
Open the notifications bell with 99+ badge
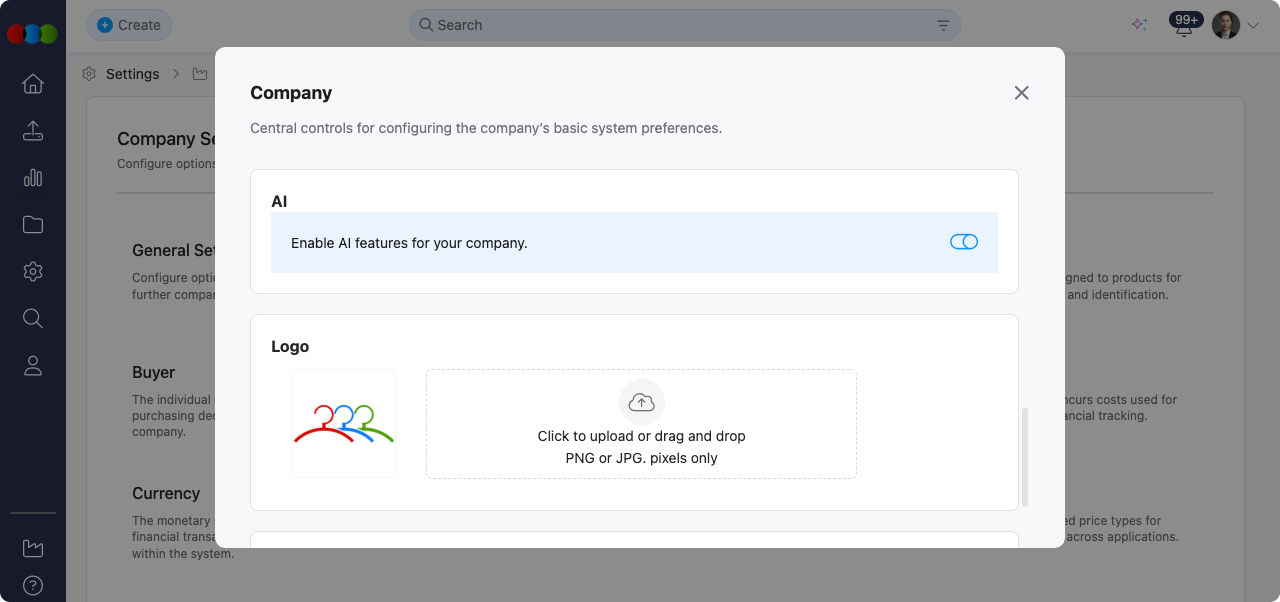pos(1184,27)
